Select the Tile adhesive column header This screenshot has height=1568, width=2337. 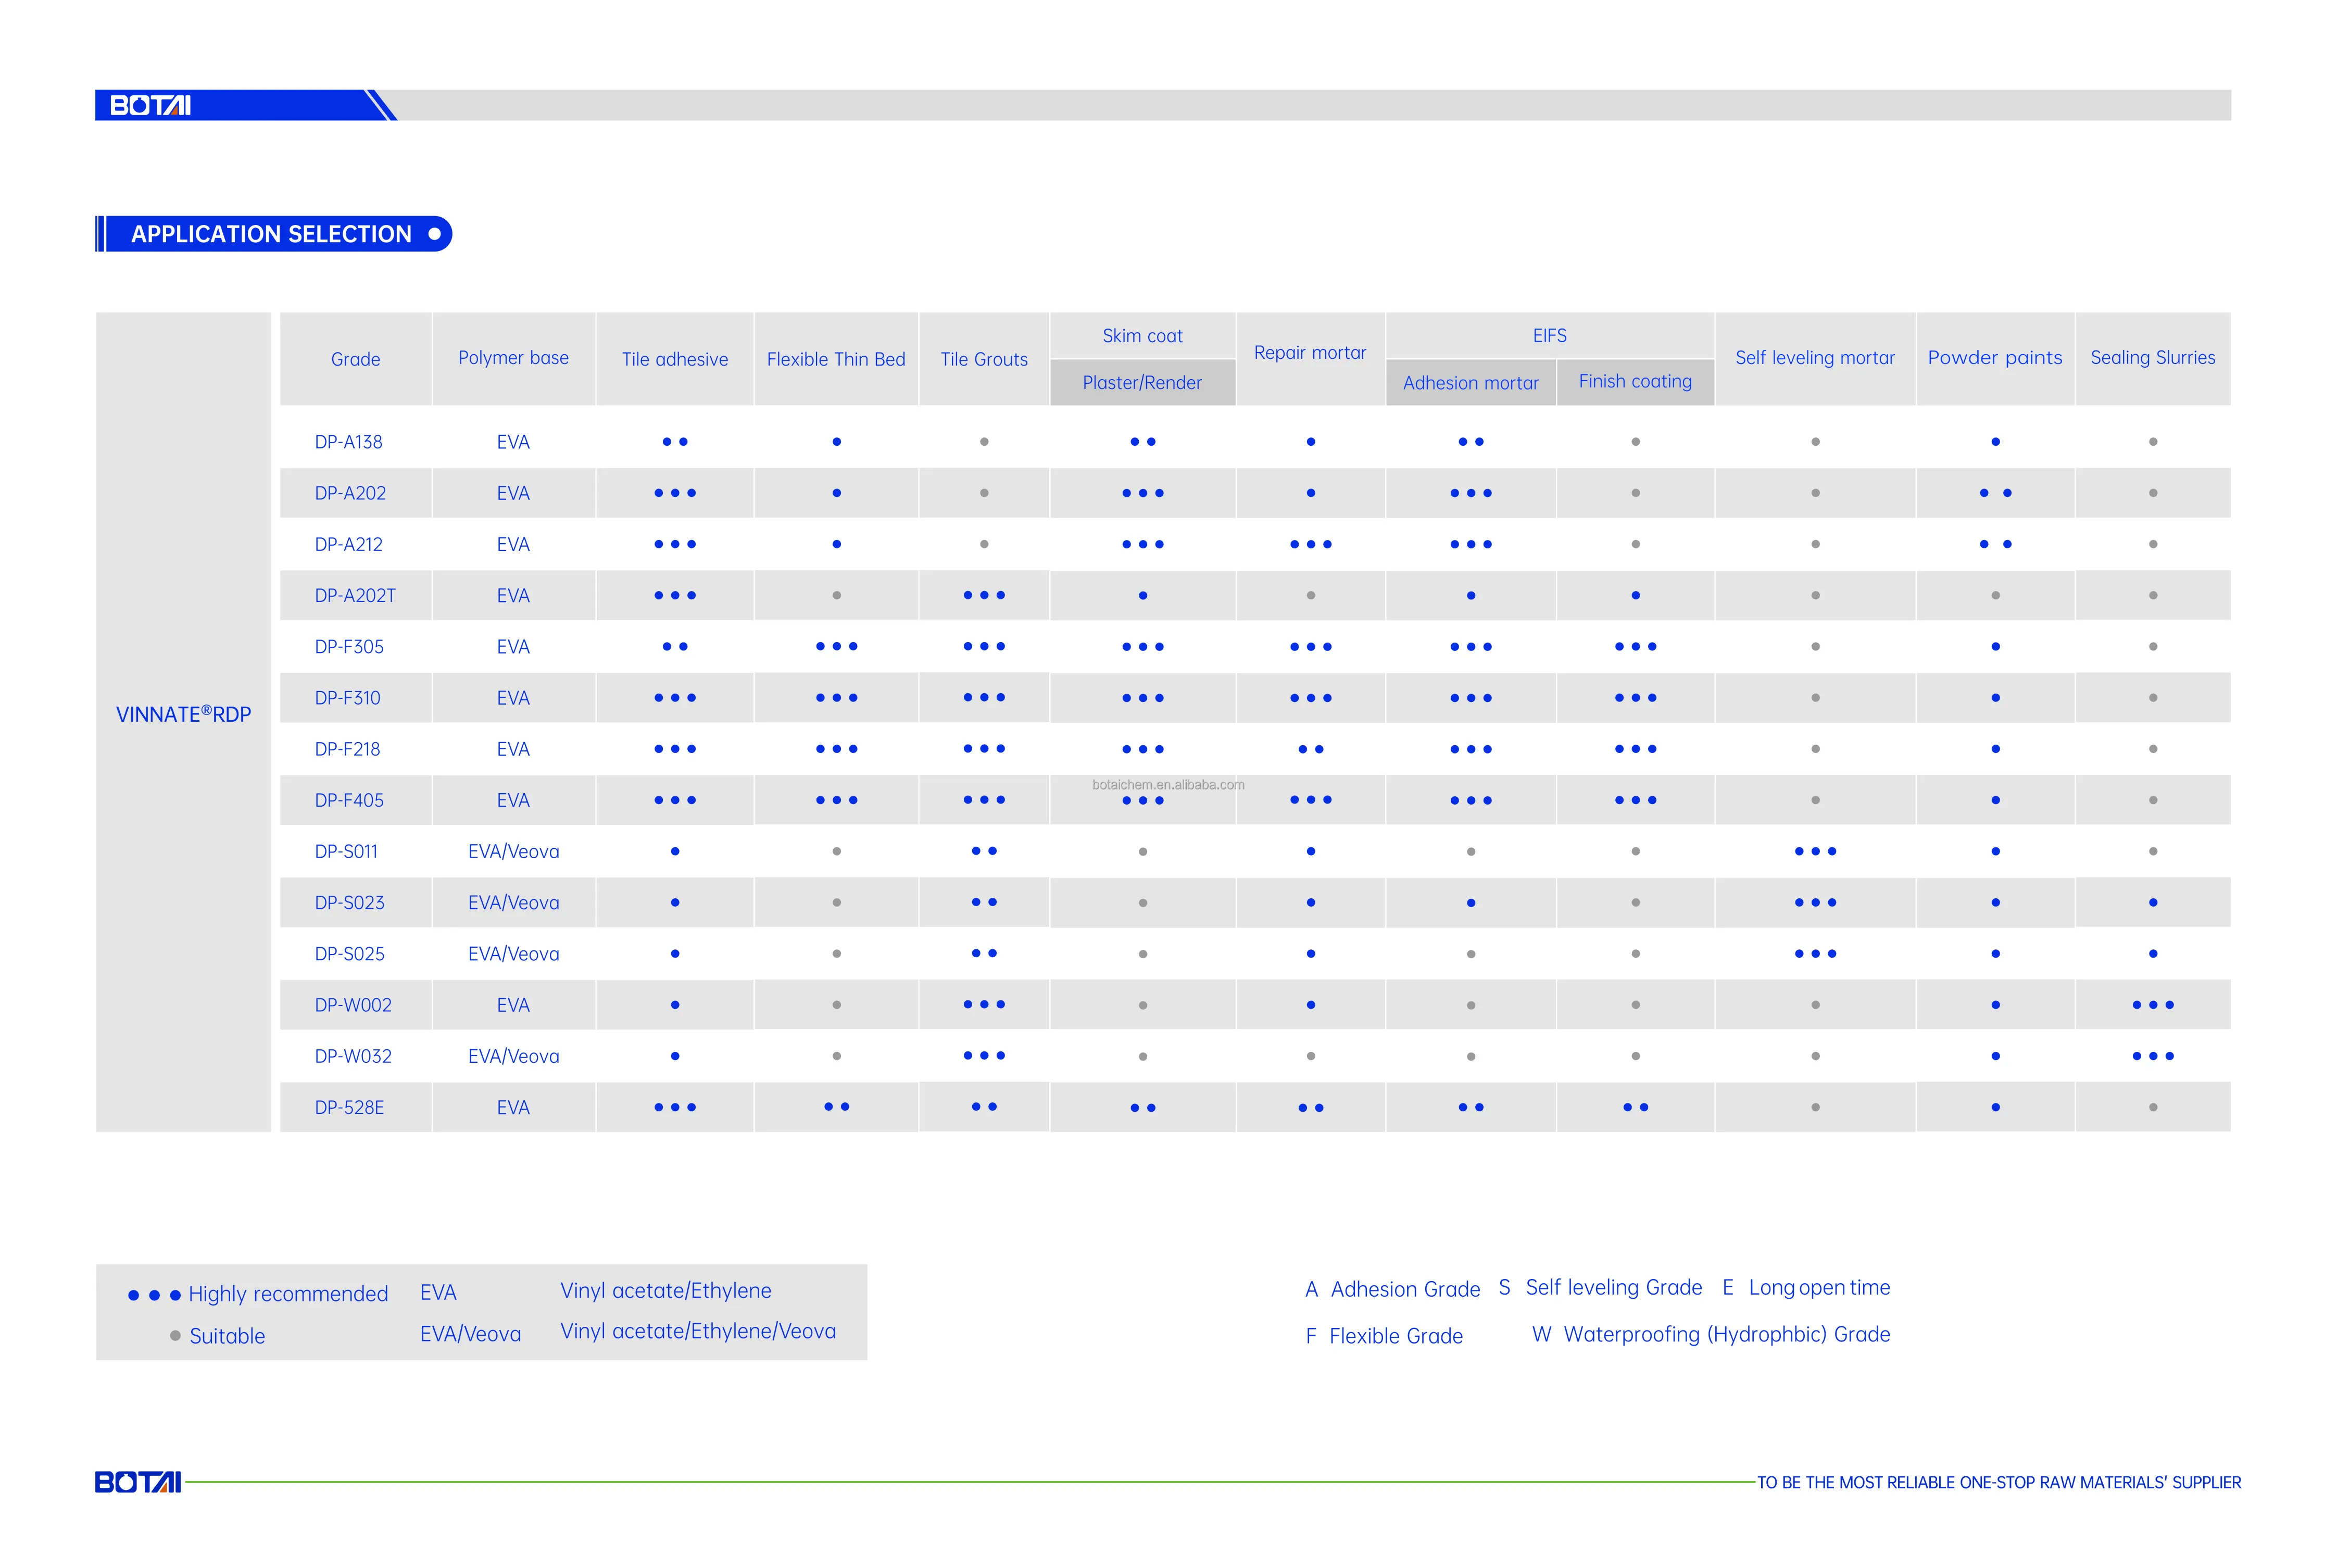pos(675,359)
